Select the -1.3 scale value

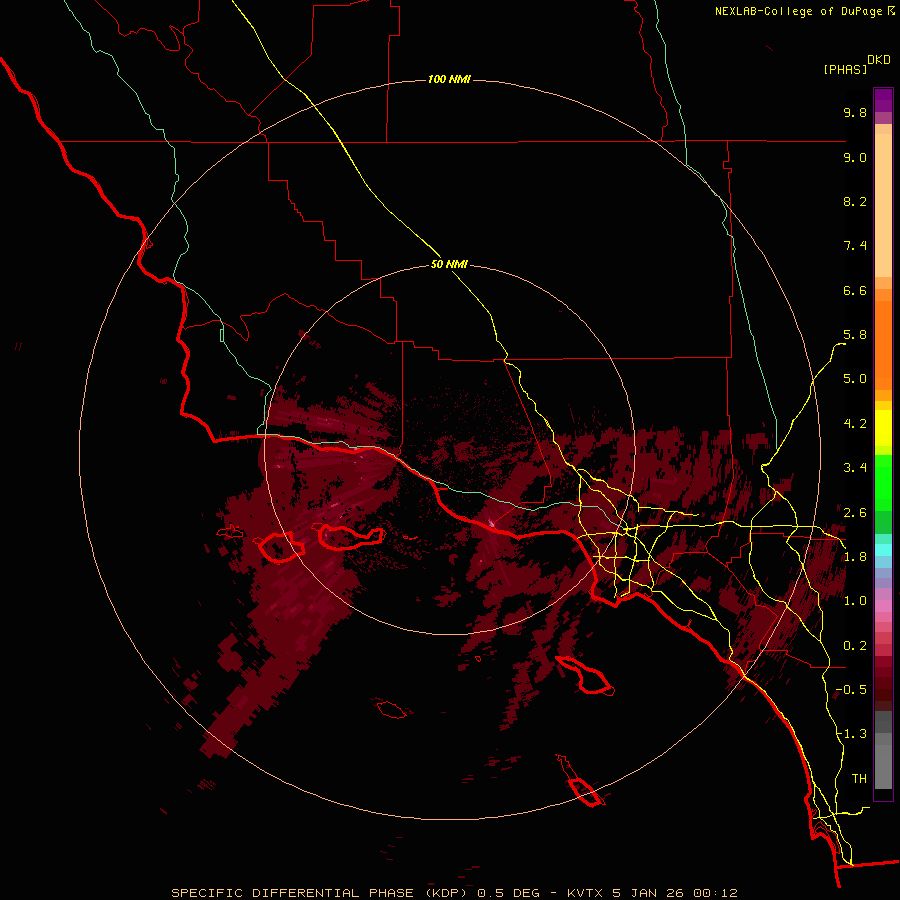851,734
